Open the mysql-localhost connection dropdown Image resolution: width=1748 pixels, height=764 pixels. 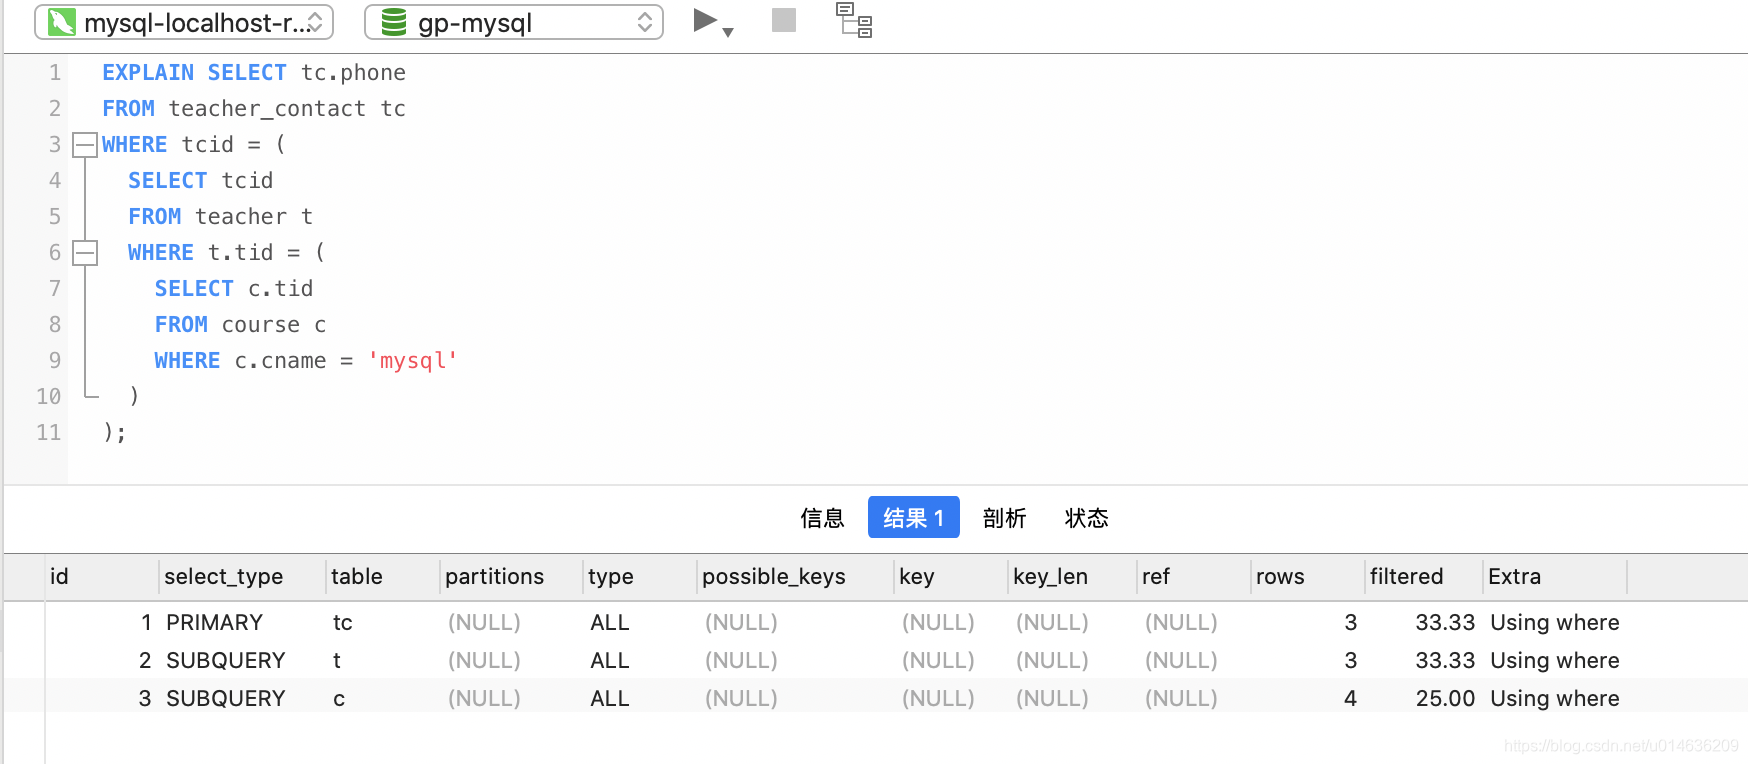[184, 22]
